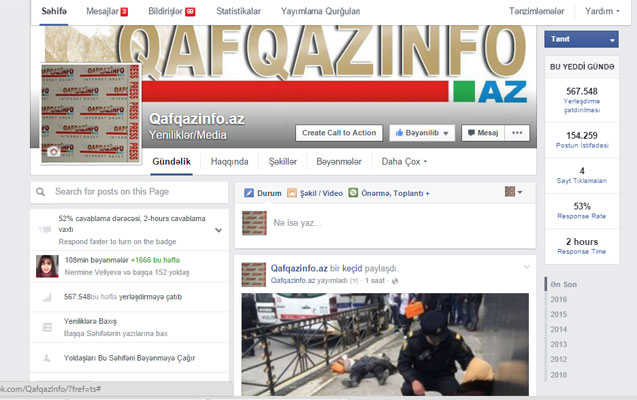Open Tənzimləmələr settings link
This screenshot has width=637, height=400.
click(x=536, y=11)
